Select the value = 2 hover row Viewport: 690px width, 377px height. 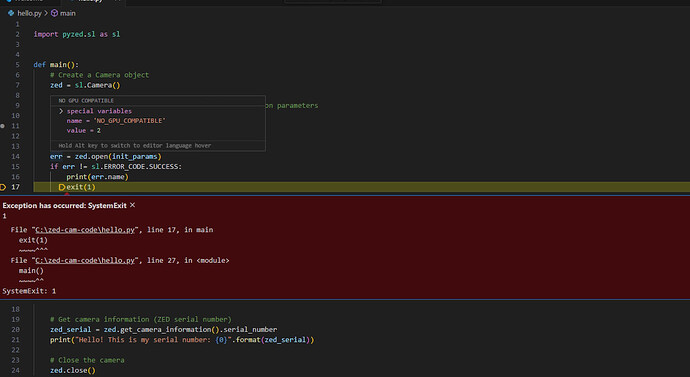(84, 131)
